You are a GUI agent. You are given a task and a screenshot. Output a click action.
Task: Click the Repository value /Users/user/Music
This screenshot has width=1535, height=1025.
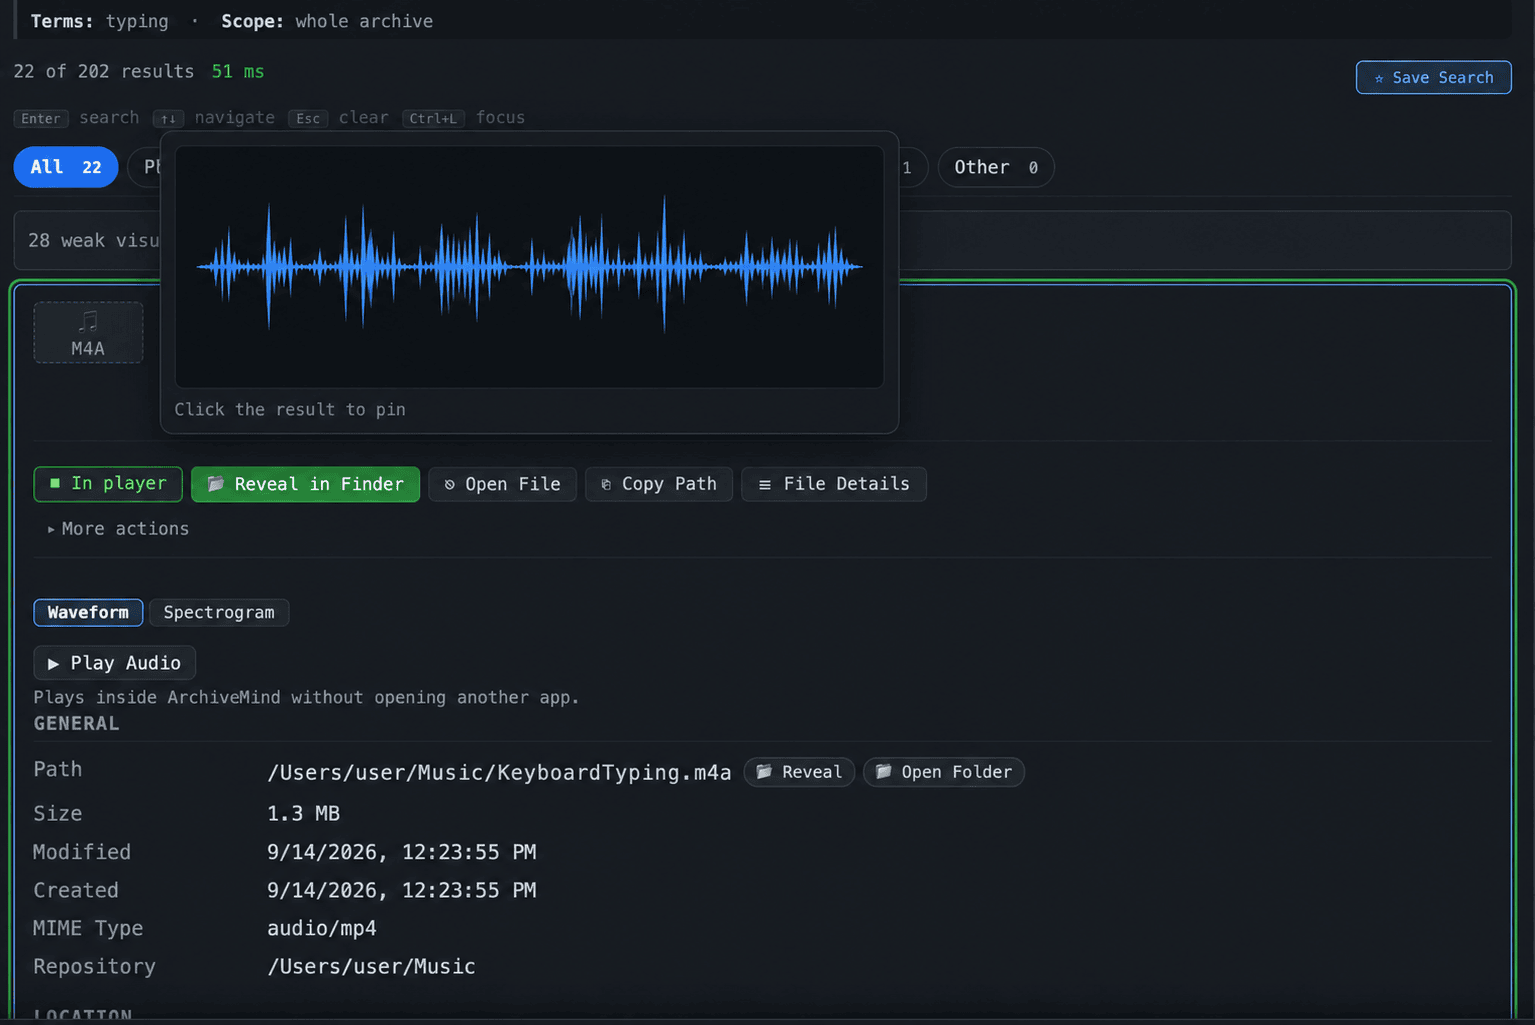pos(371,966)
